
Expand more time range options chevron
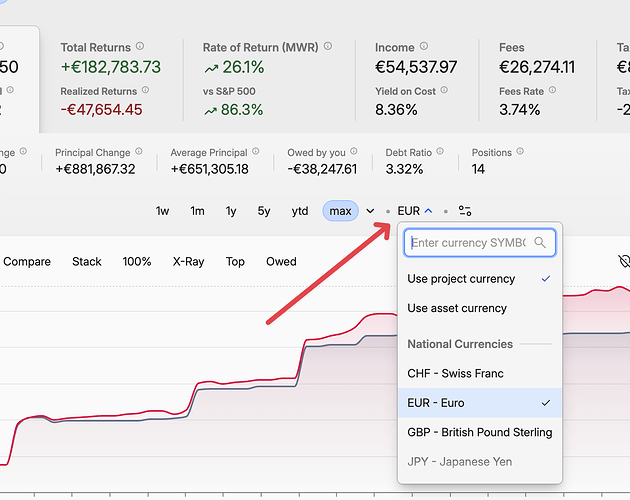point(370,211)
